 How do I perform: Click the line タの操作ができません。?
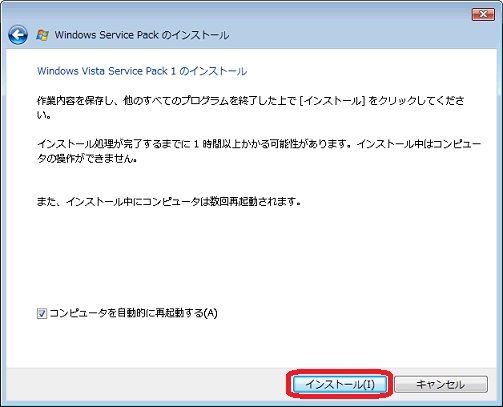coord(87,158)
